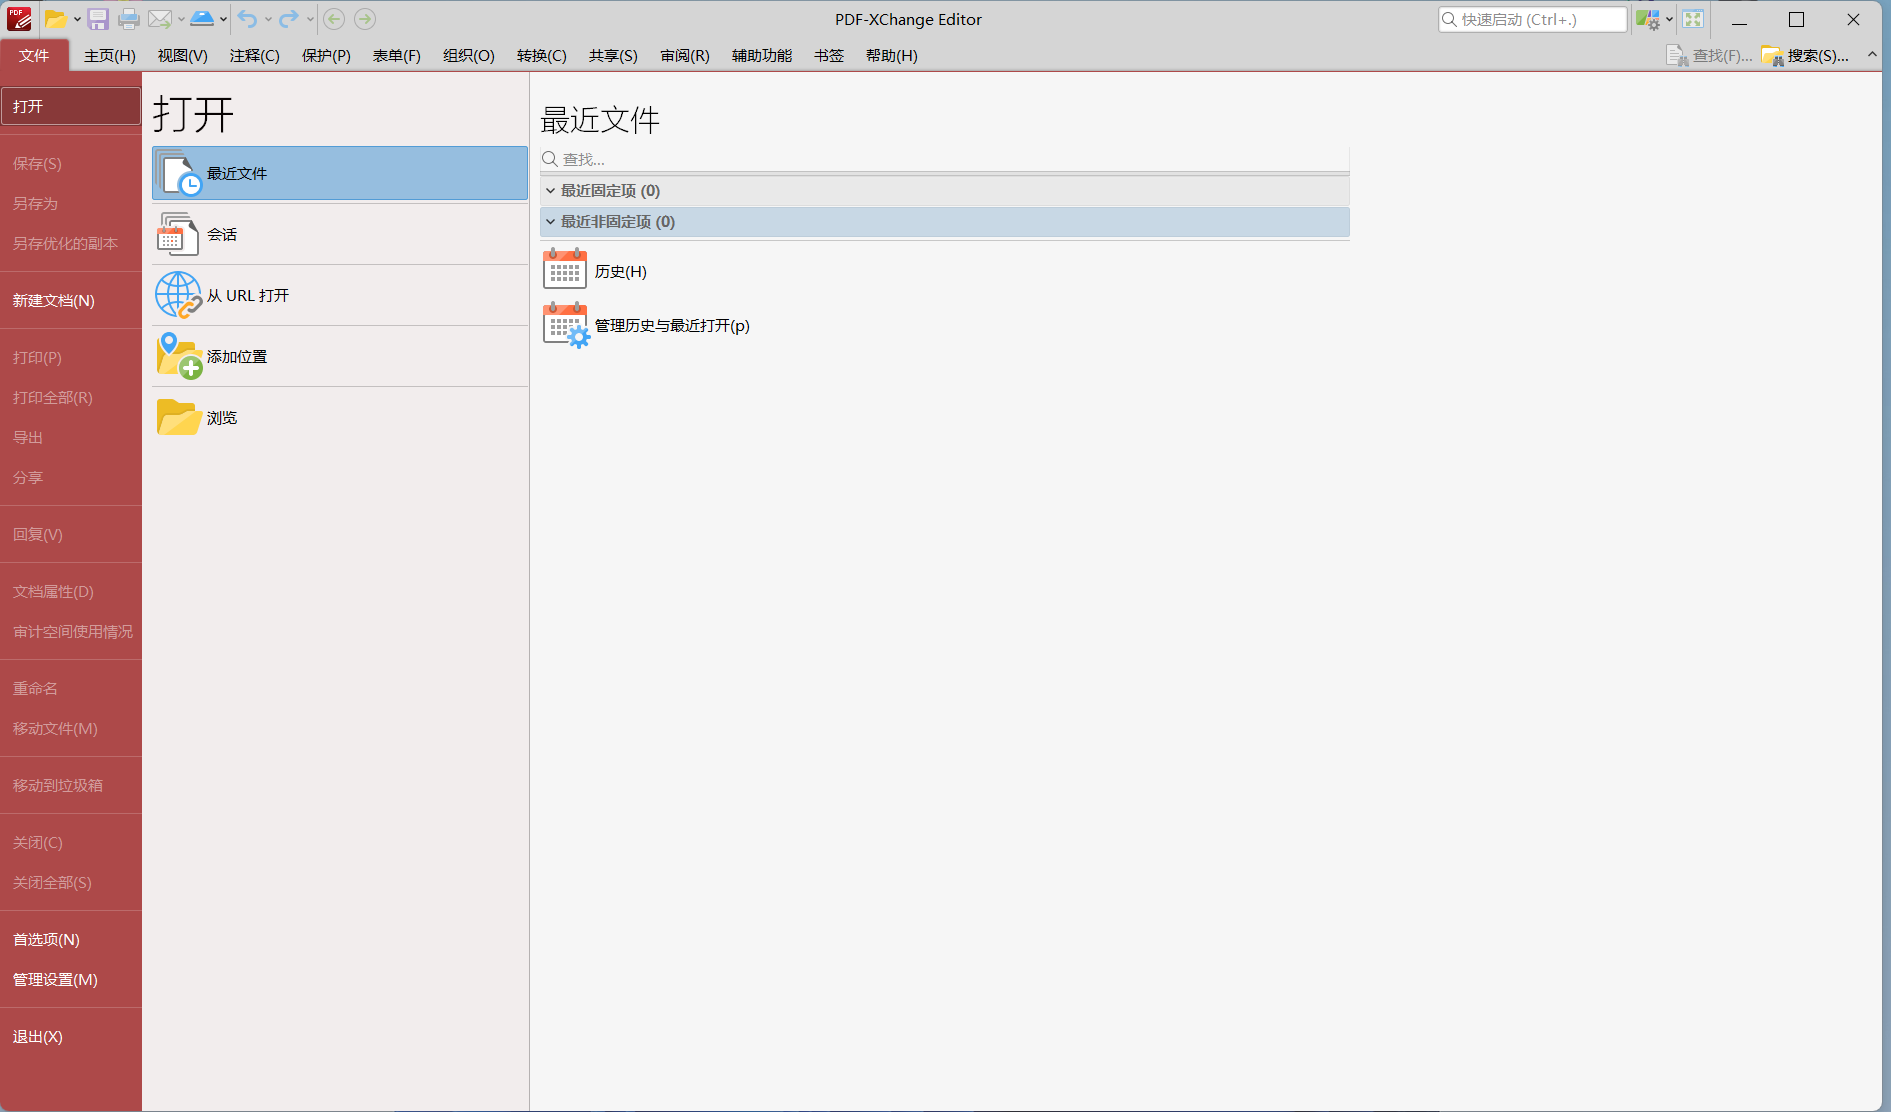The width and height of the screenshot is (1891, 1112).
Task: Open the 表单(F) ribbon tab
Action: pyautogui.click(x=397, y=56)
